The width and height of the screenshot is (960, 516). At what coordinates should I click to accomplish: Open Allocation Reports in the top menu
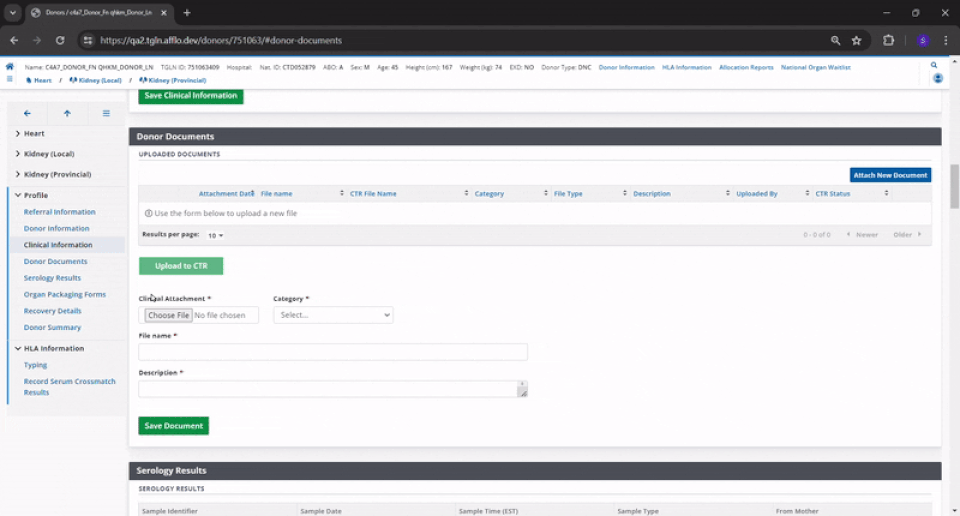pos(746,67)
